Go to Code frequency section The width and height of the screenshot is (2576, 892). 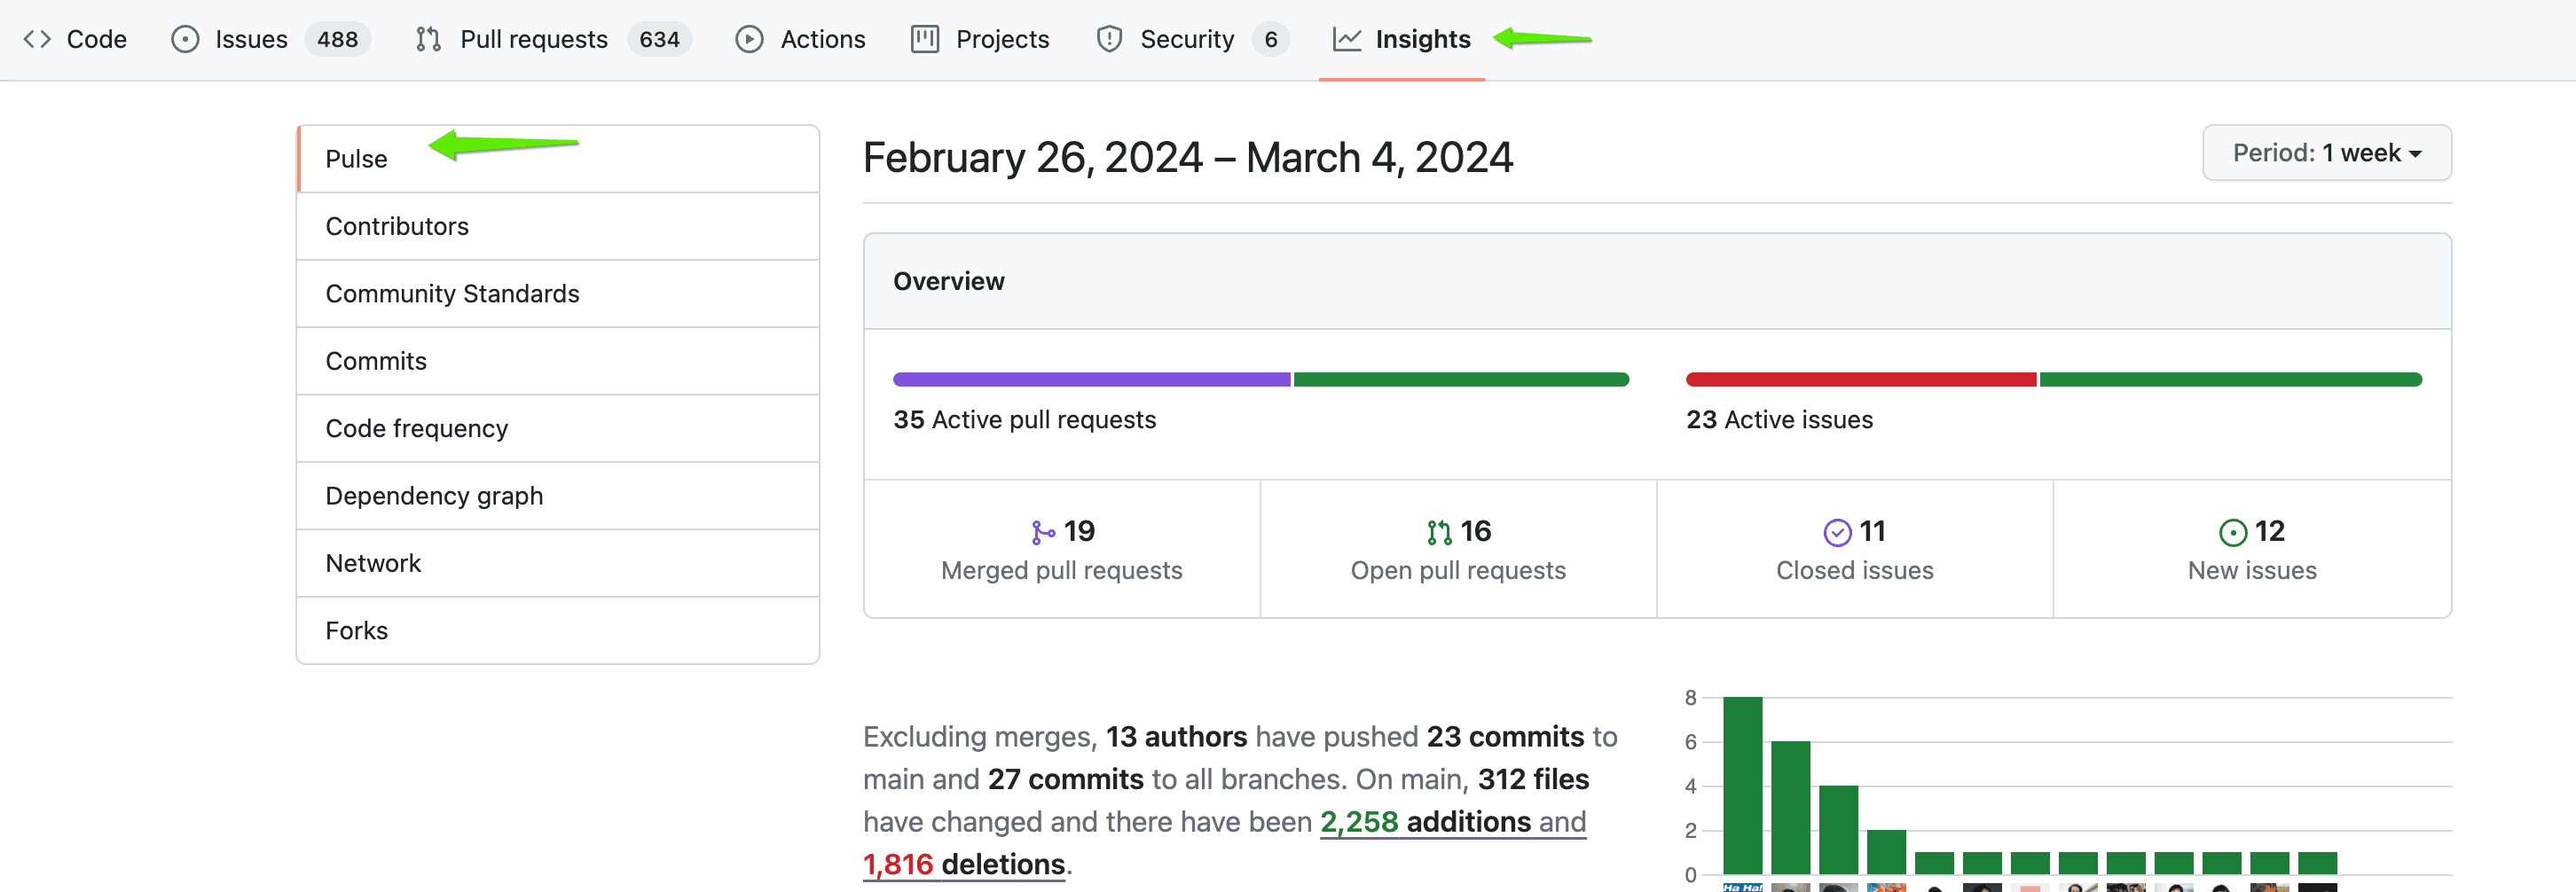416,429
